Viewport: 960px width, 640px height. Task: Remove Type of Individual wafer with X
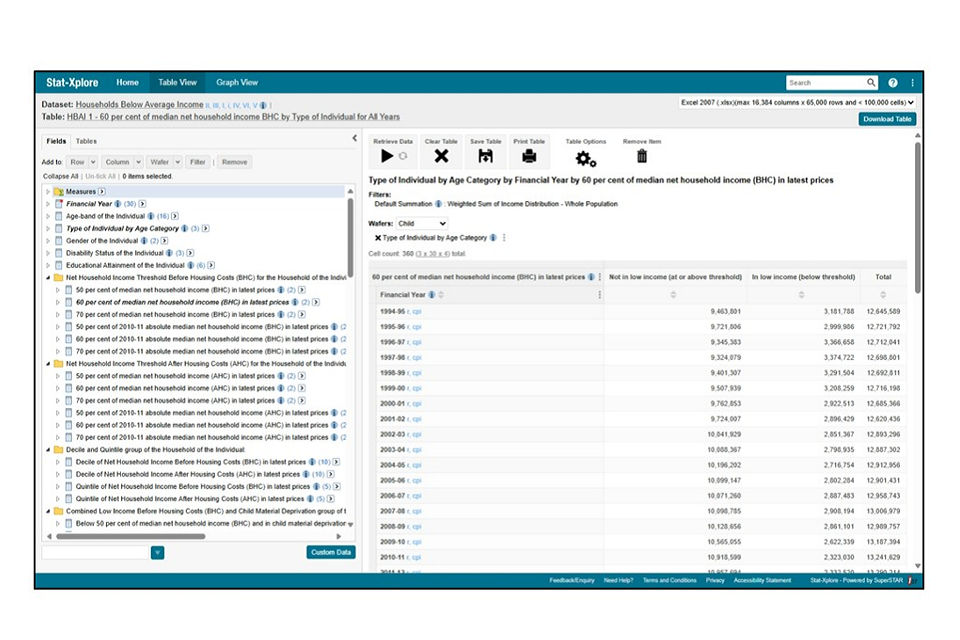point(378,238)
